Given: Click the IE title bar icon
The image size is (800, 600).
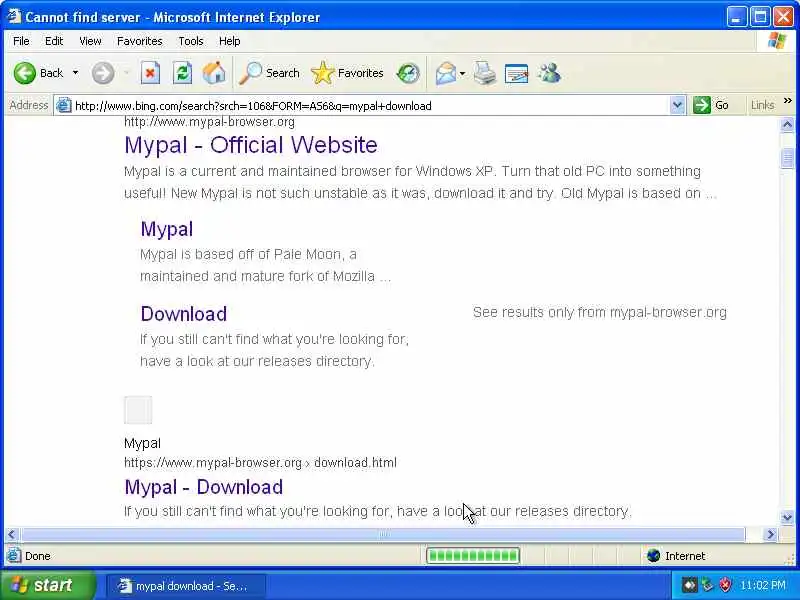Looking at the screenshot, I should pyautogui.click(x=14, y=16).
